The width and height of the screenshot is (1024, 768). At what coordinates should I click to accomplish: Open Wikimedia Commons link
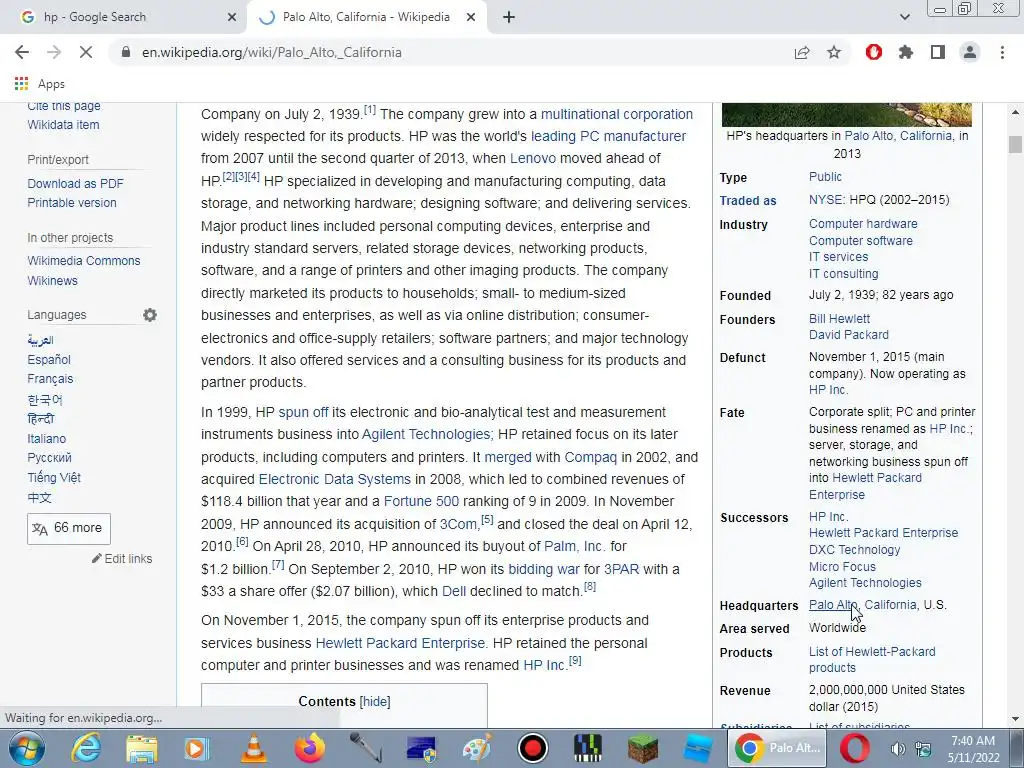[x=84, y=261]
